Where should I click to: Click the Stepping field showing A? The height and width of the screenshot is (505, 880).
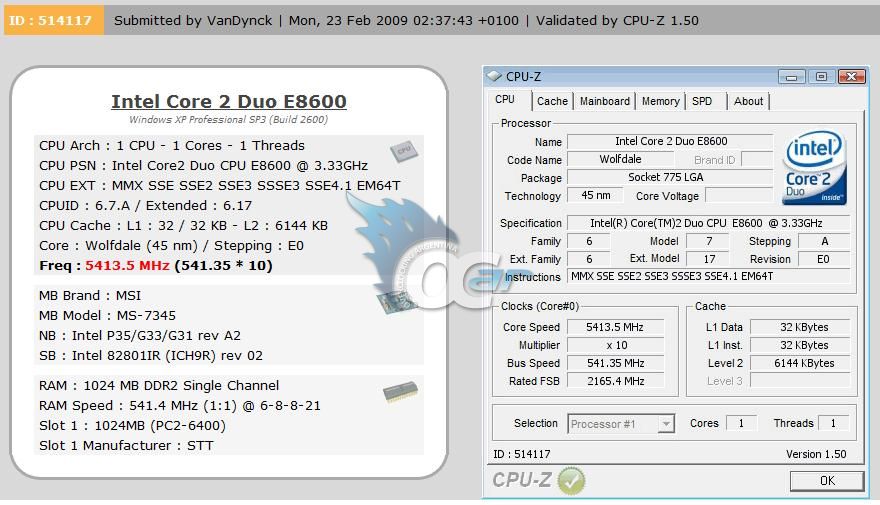click(x=823, y=241)
